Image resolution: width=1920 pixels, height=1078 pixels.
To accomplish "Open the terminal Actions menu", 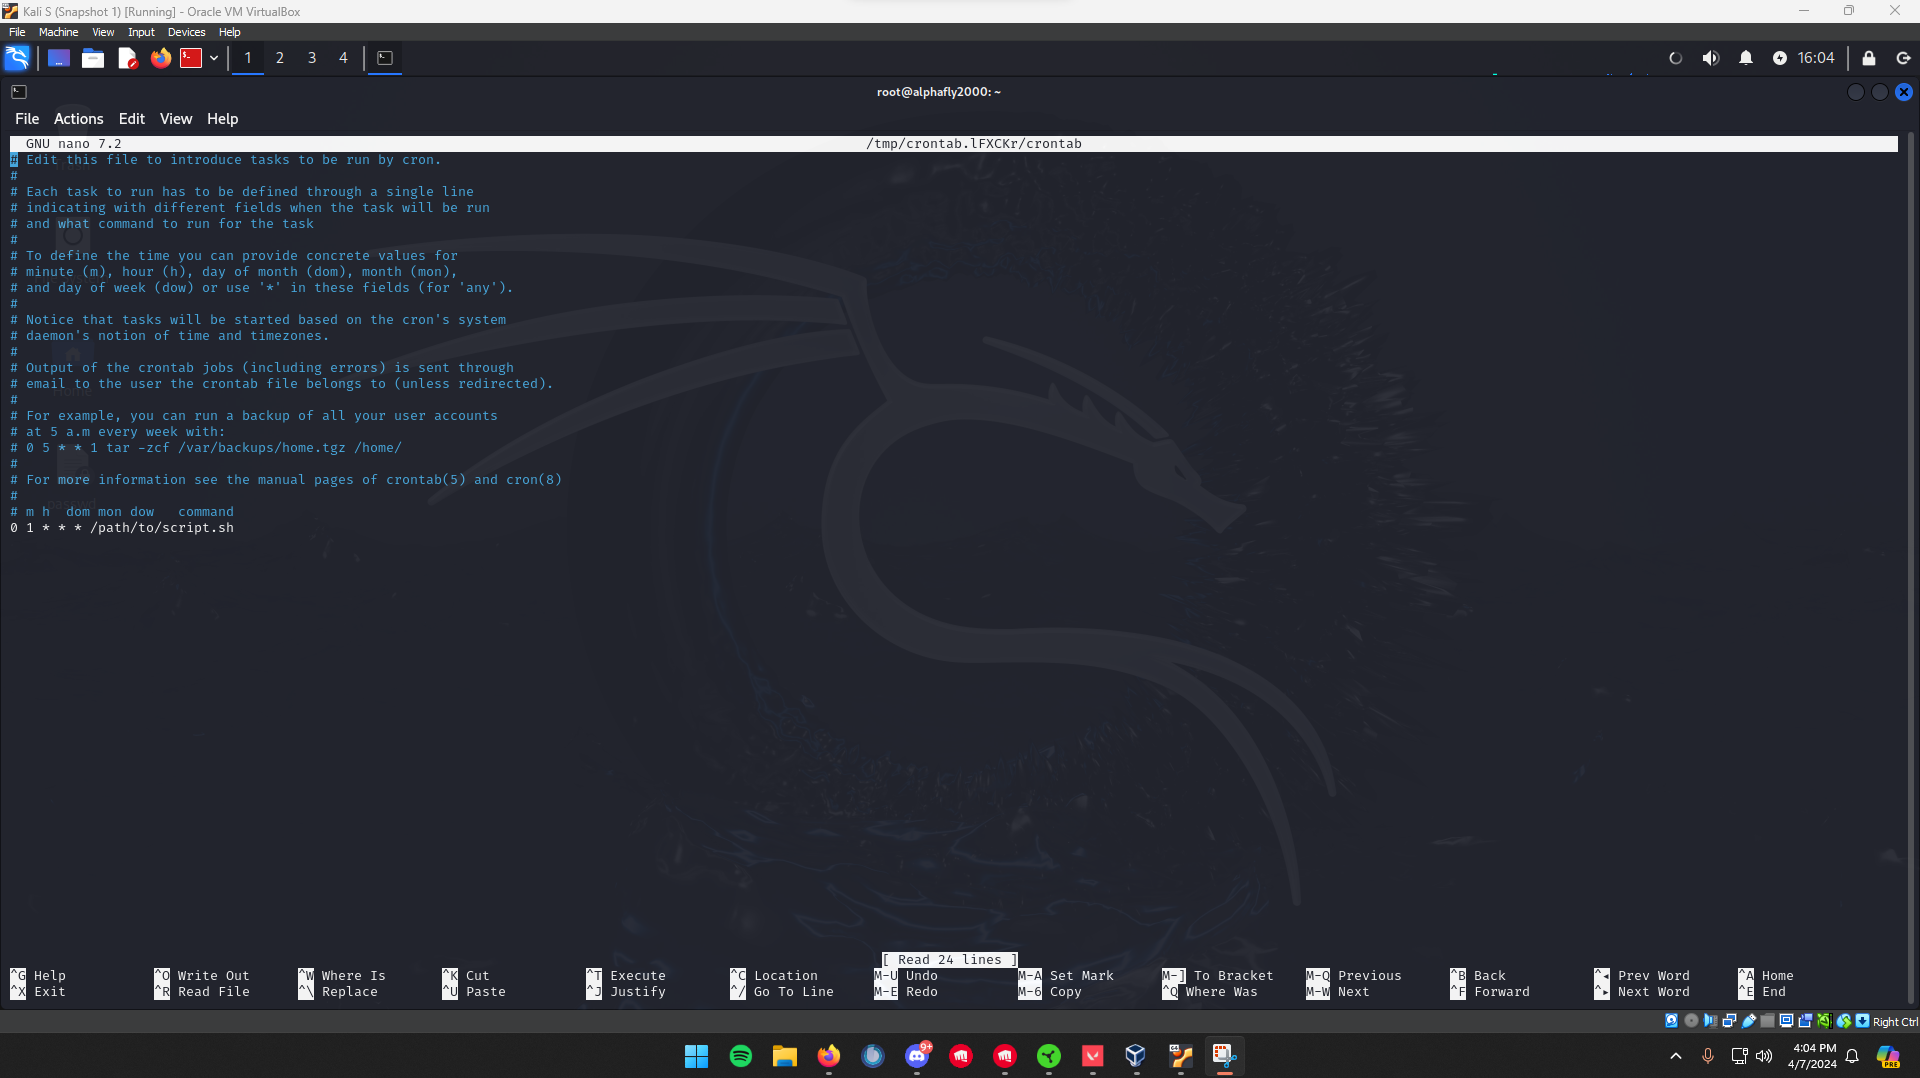I will (79, 119).
